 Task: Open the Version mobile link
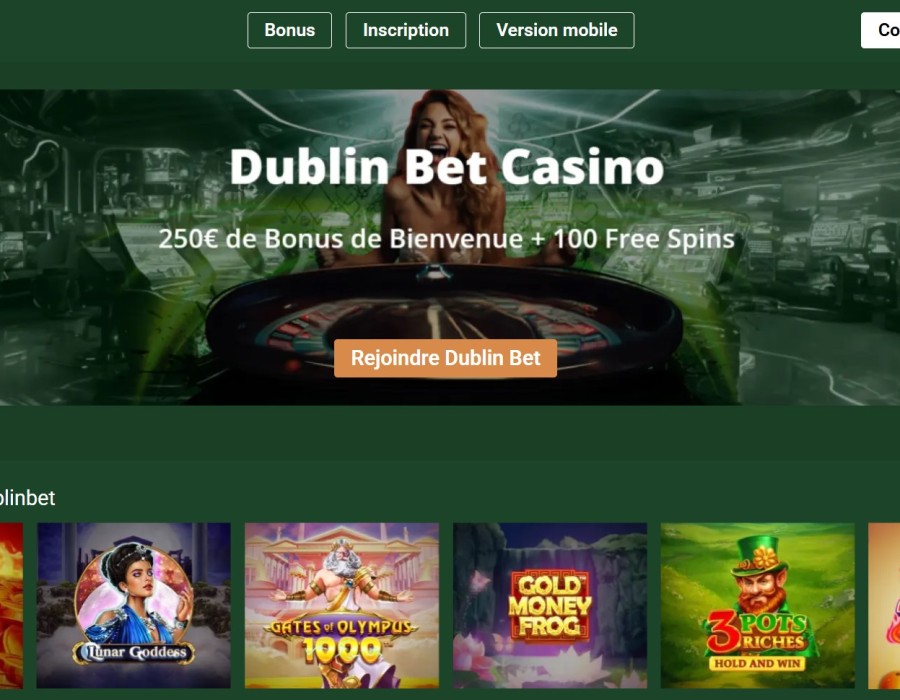tap(556, 30)
